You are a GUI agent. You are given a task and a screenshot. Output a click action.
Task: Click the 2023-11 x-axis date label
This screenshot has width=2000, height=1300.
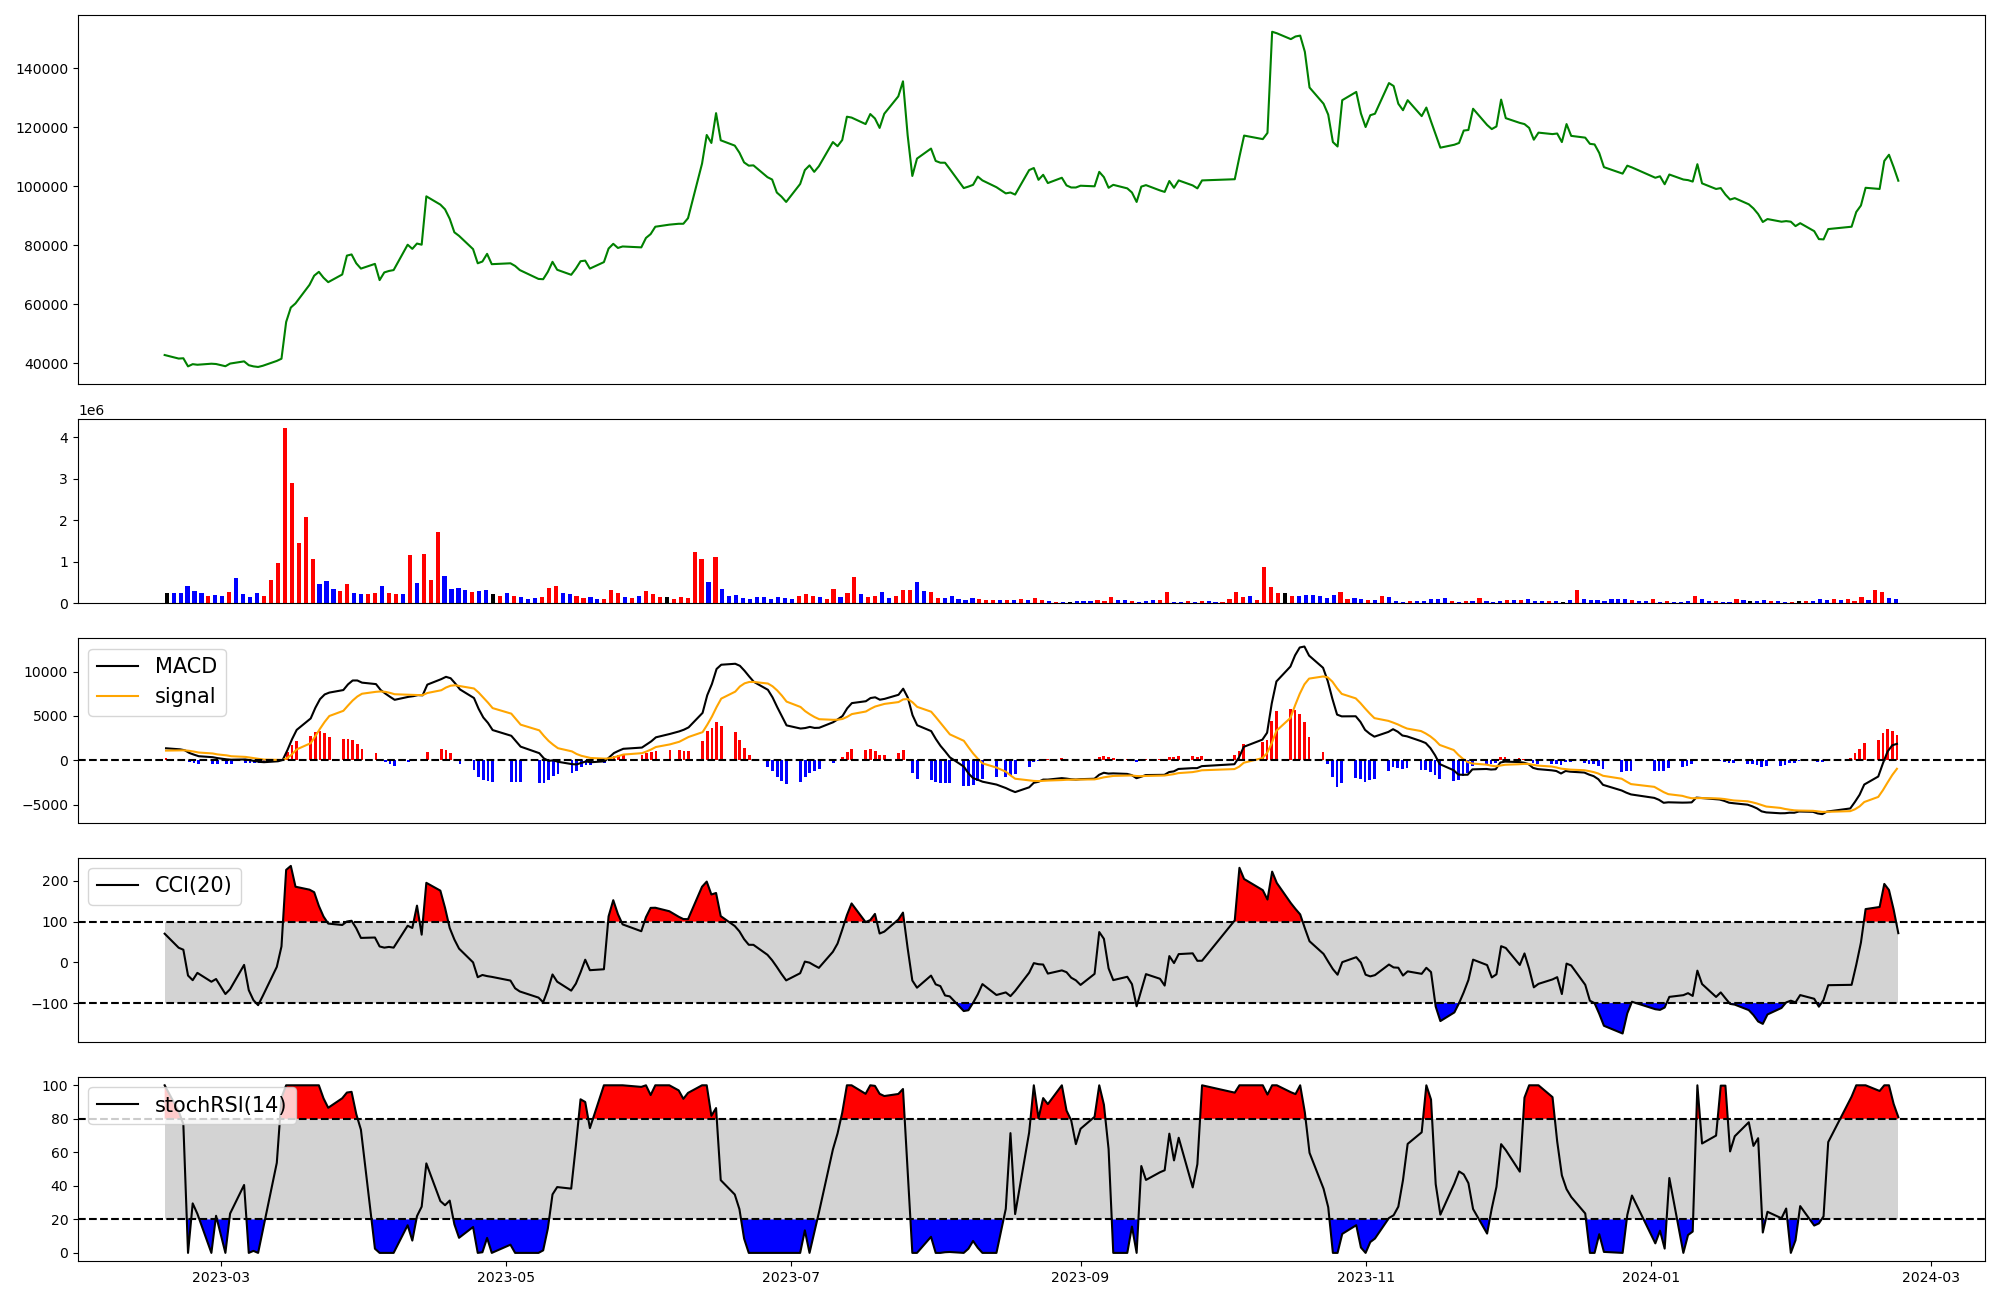coord(1365,1277)
